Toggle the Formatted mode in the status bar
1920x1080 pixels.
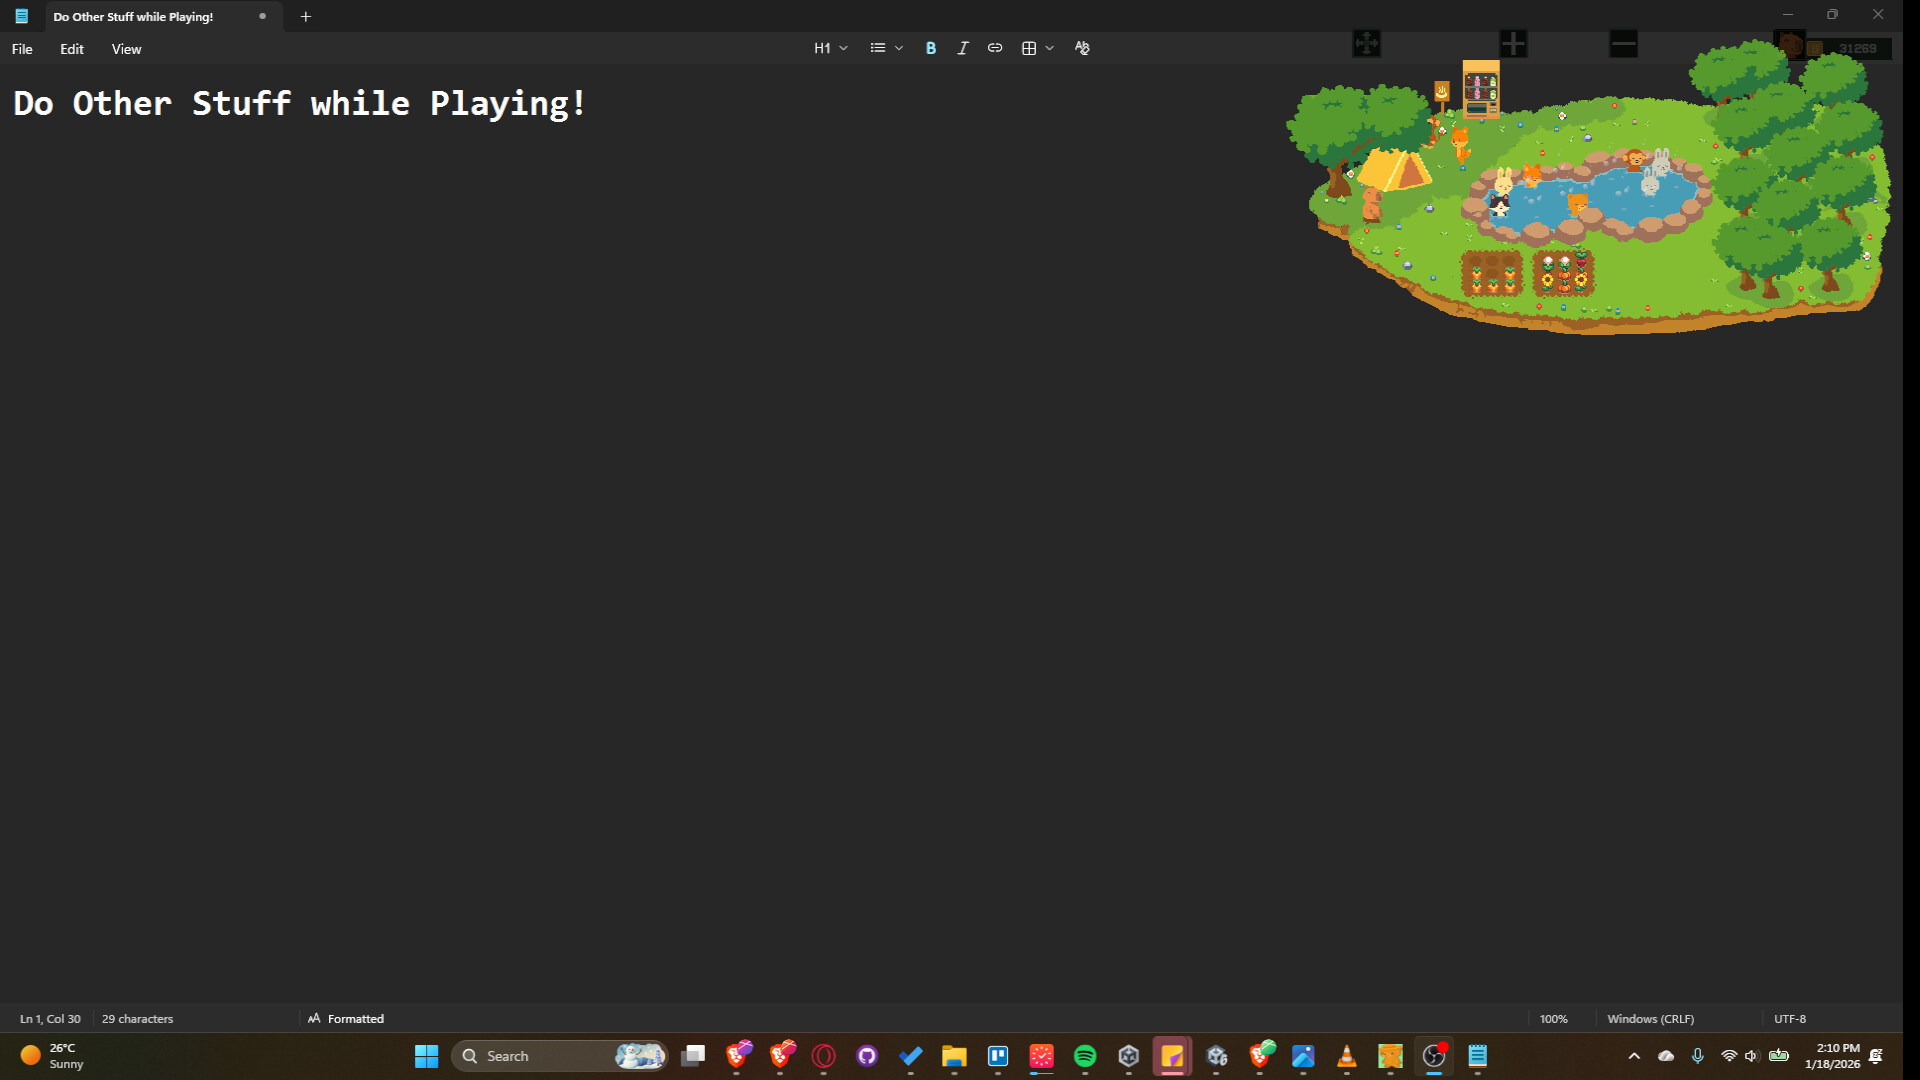tap(346, 1018)
